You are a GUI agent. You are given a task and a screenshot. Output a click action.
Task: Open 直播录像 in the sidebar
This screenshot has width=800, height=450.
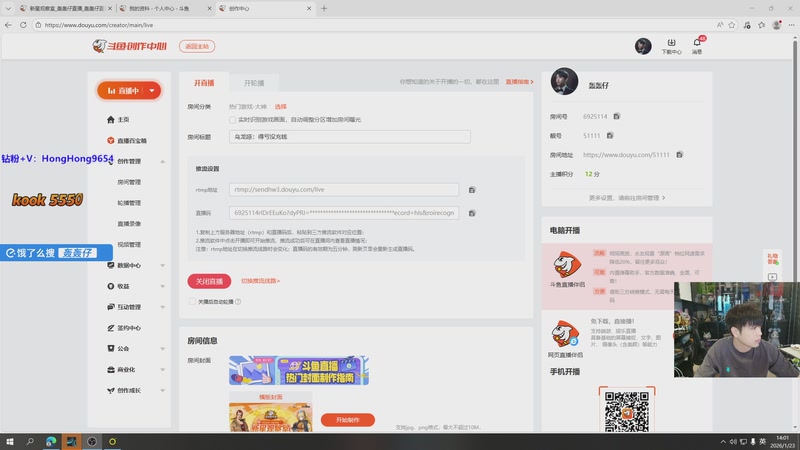129,224
